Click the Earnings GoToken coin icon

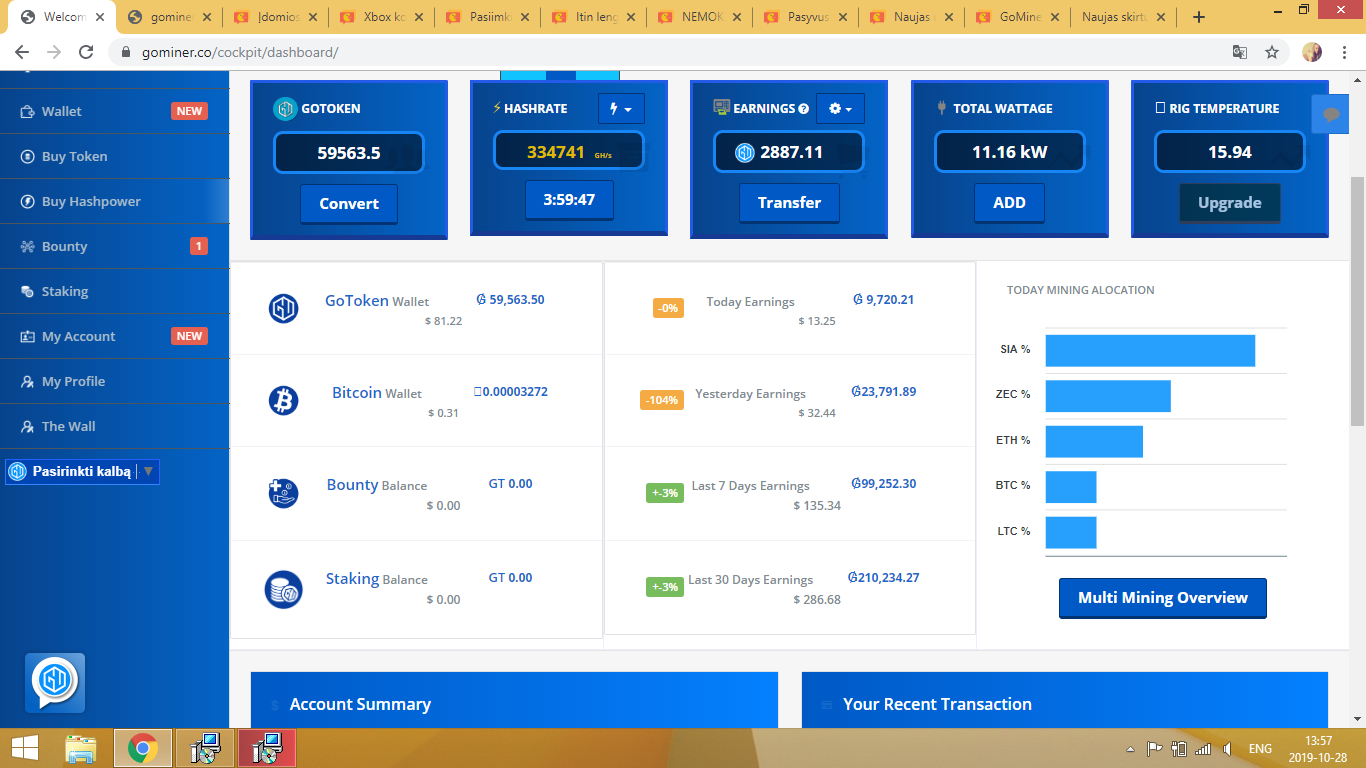tap(745, 152)
